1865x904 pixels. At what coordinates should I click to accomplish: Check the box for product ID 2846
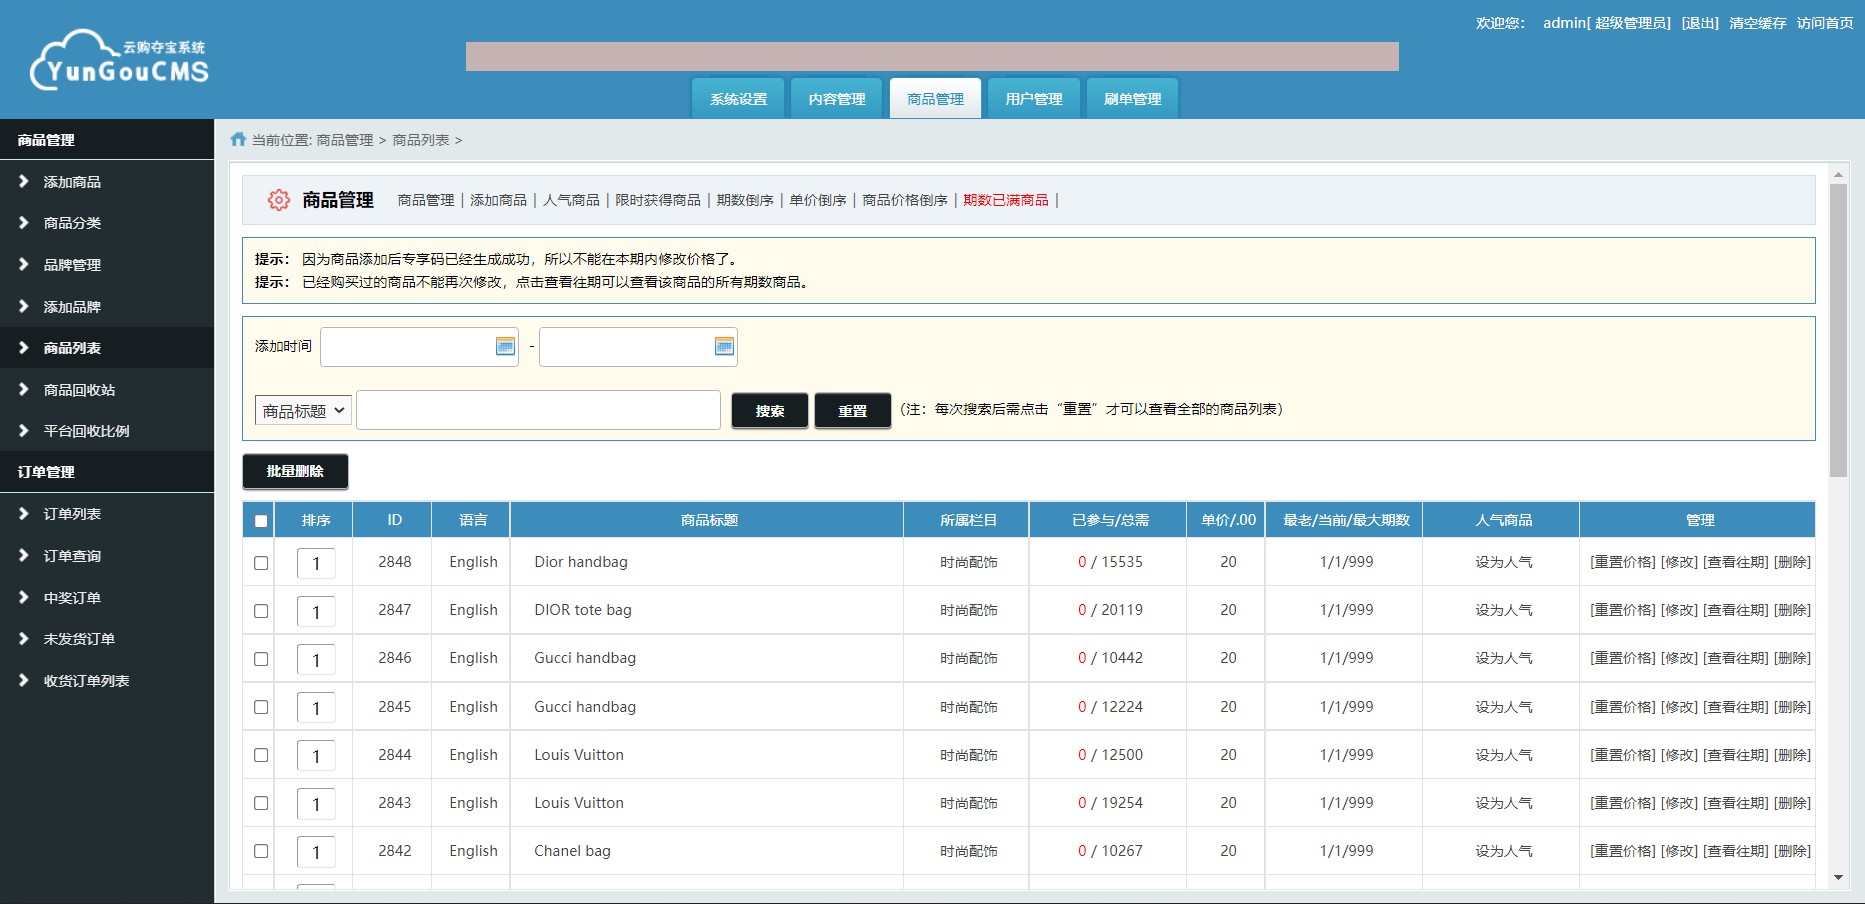(261, 659)
